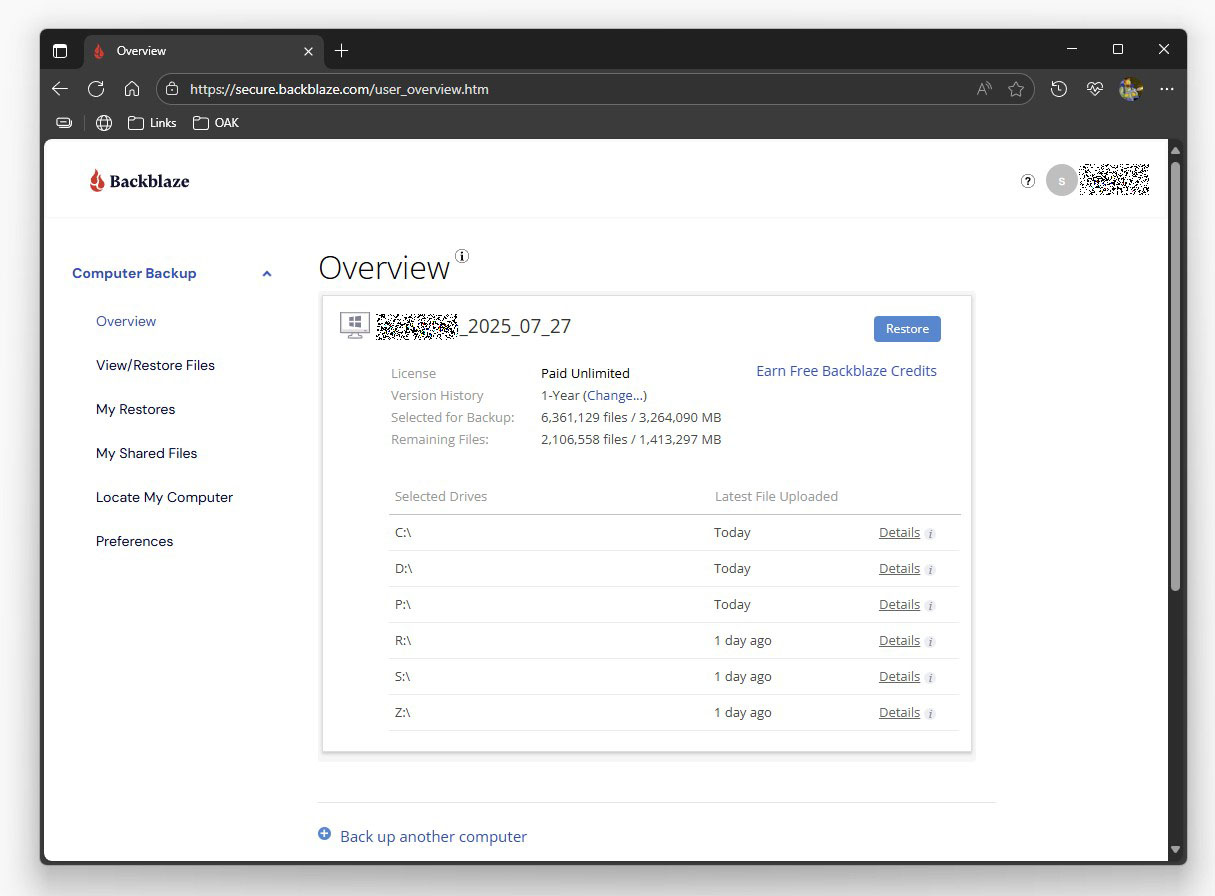
Task: Add page to favorites star icon
Action: [1016, 89]
